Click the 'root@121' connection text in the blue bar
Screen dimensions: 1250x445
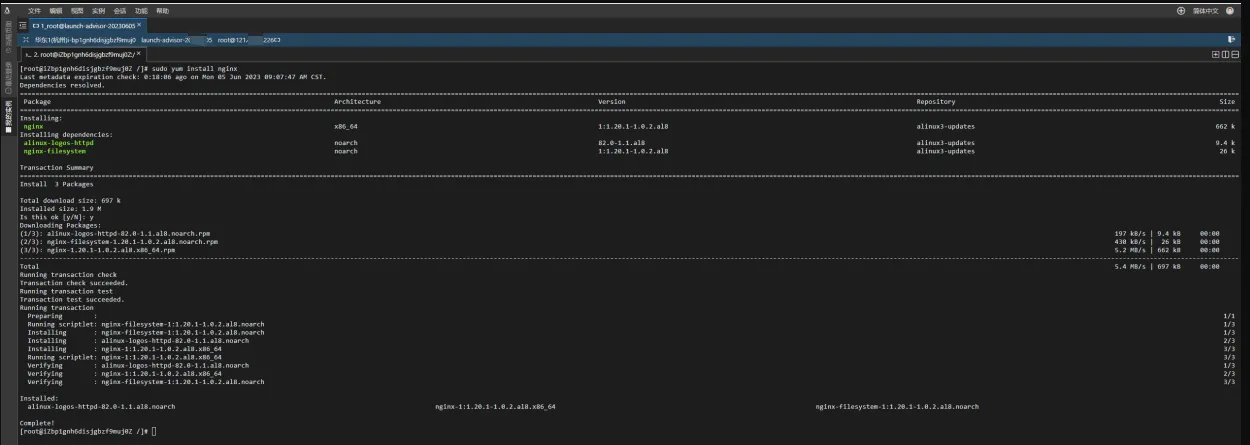(249, 40)
